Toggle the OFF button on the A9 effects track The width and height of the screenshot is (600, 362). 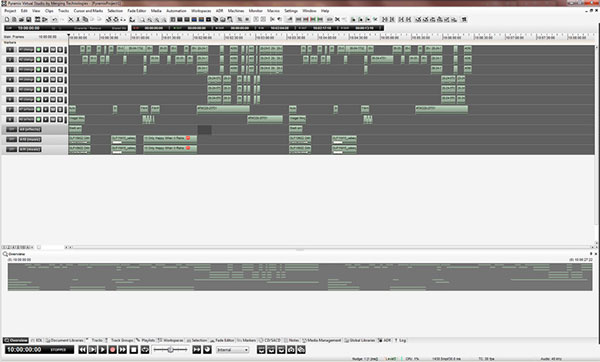coord(11,129)
